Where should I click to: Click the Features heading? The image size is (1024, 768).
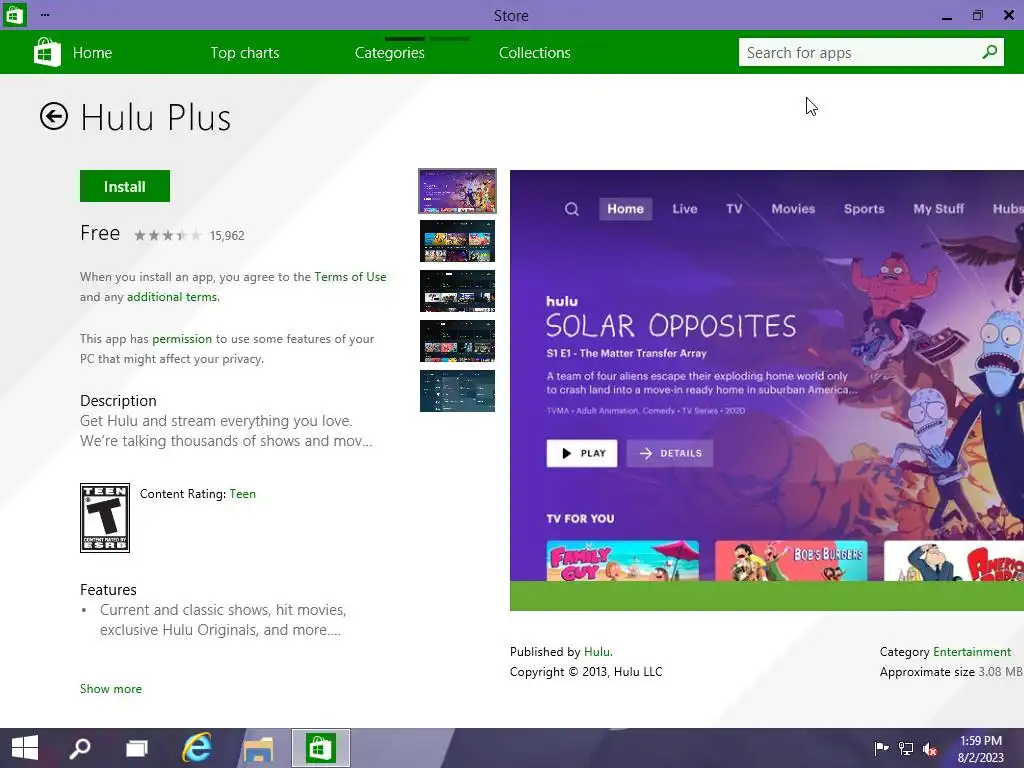click(108, 590)
